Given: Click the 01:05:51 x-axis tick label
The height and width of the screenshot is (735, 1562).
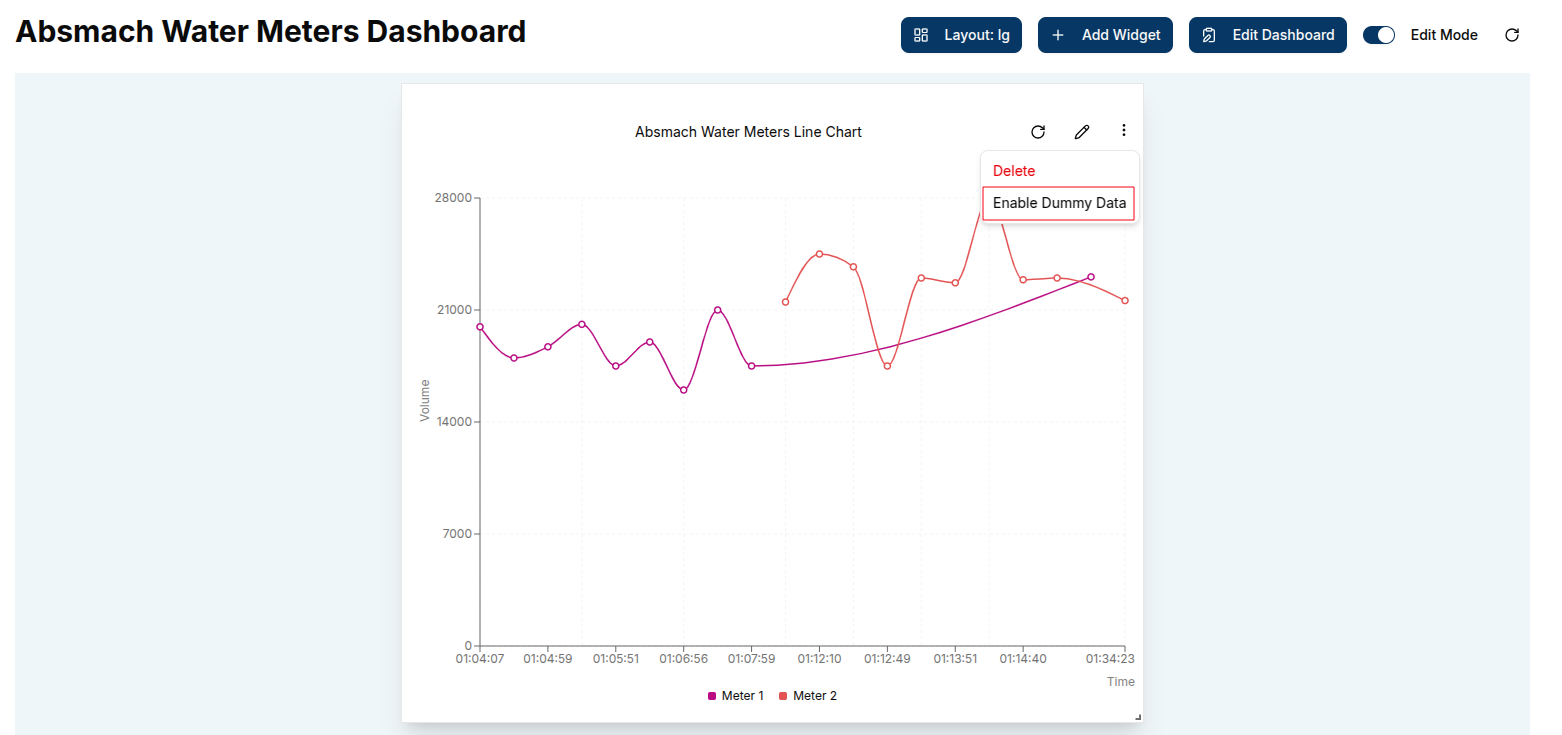Looking at the screenshot, I should 616,659.
